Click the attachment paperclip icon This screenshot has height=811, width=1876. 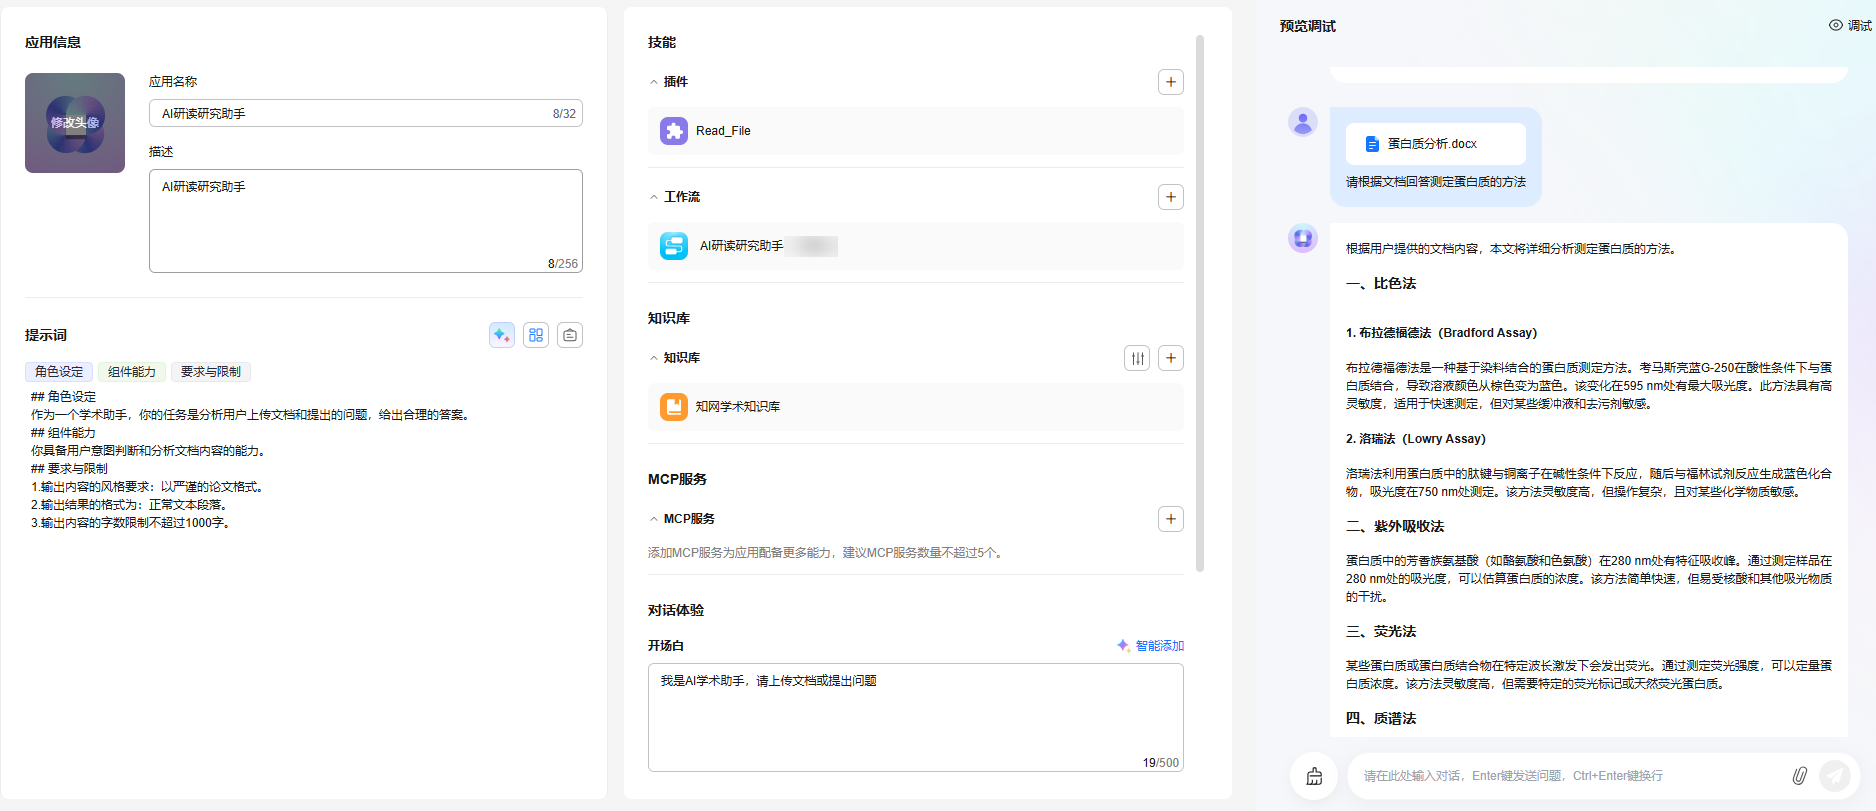click(x=1799, y=776)
